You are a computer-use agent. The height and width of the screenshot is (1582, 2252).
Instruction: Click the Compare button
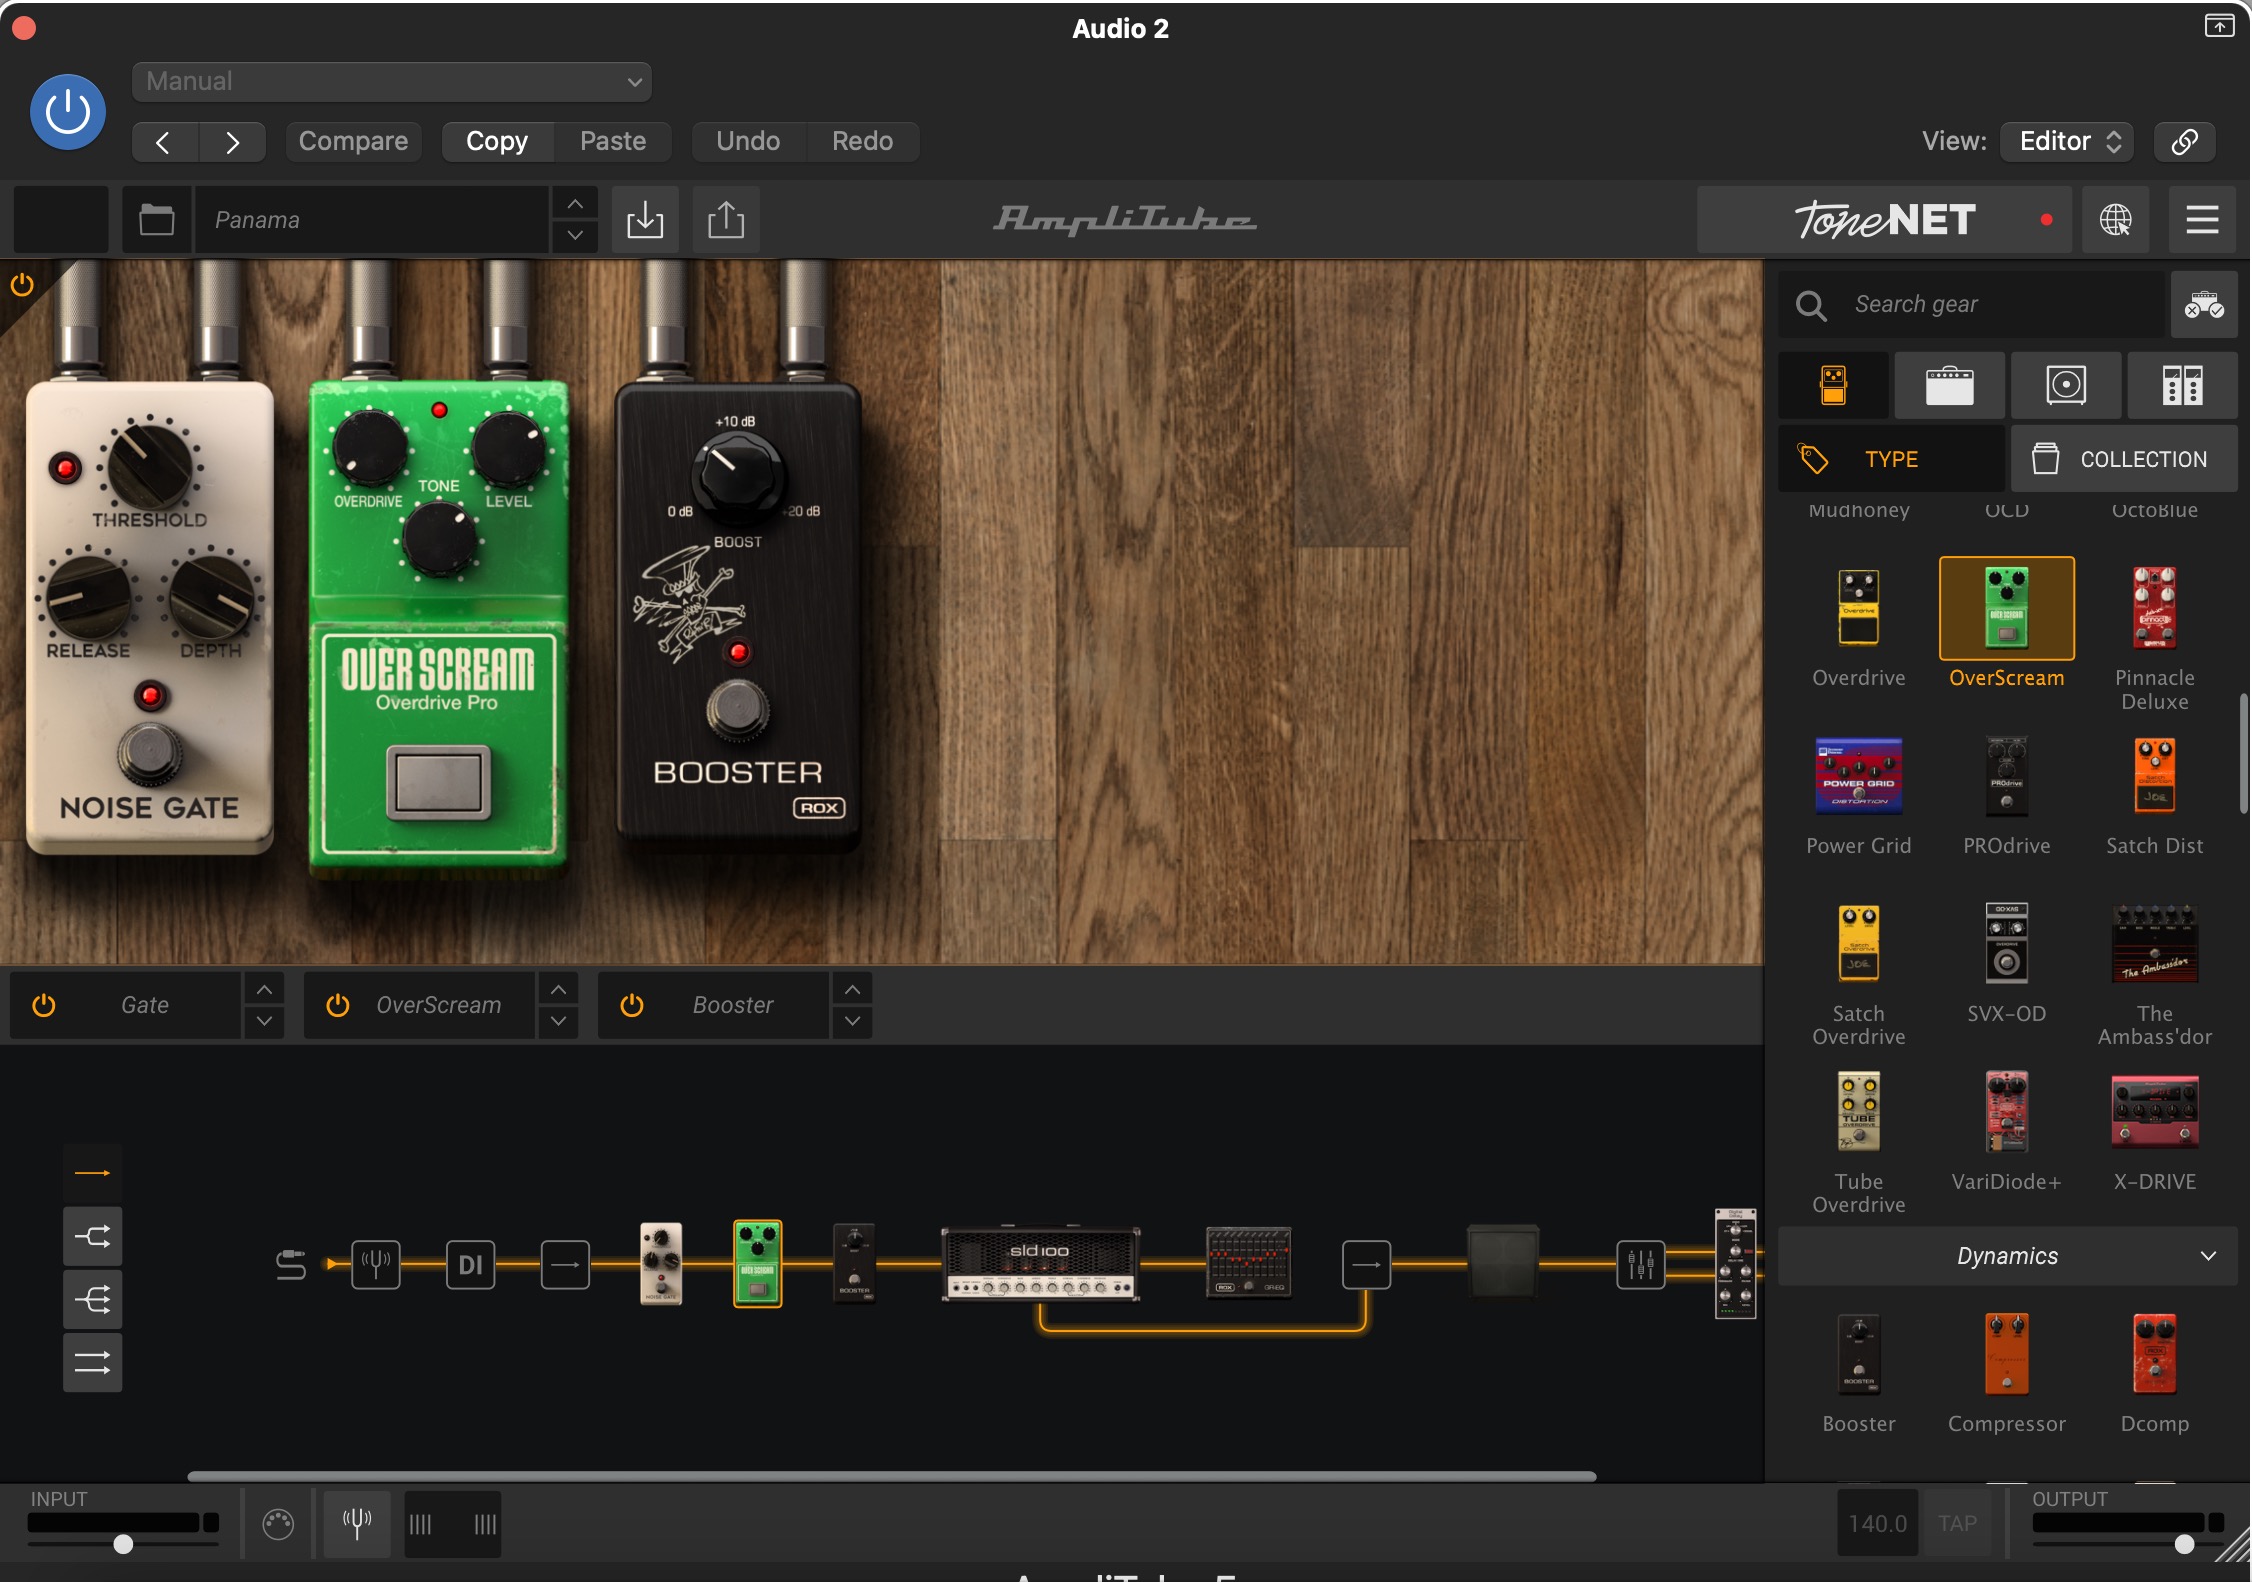pyautogui.click(x=353, y=141)
